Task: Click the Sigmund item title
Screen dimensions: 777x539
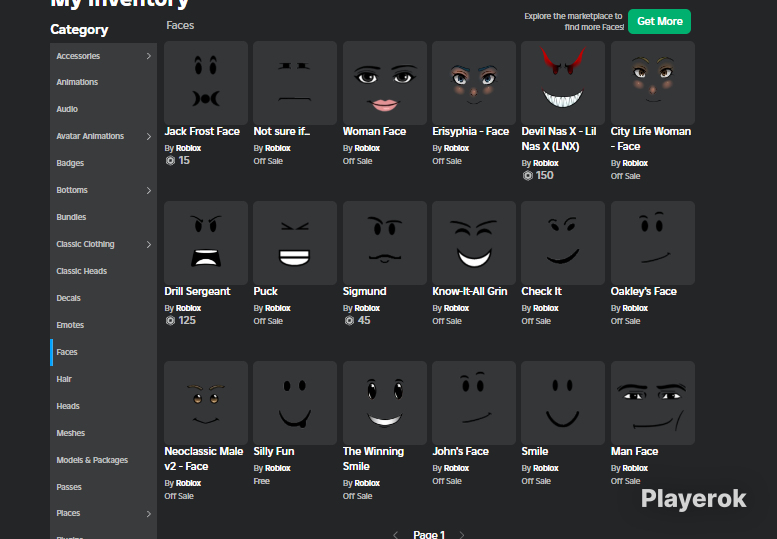Action: click(x=364, y=291)
